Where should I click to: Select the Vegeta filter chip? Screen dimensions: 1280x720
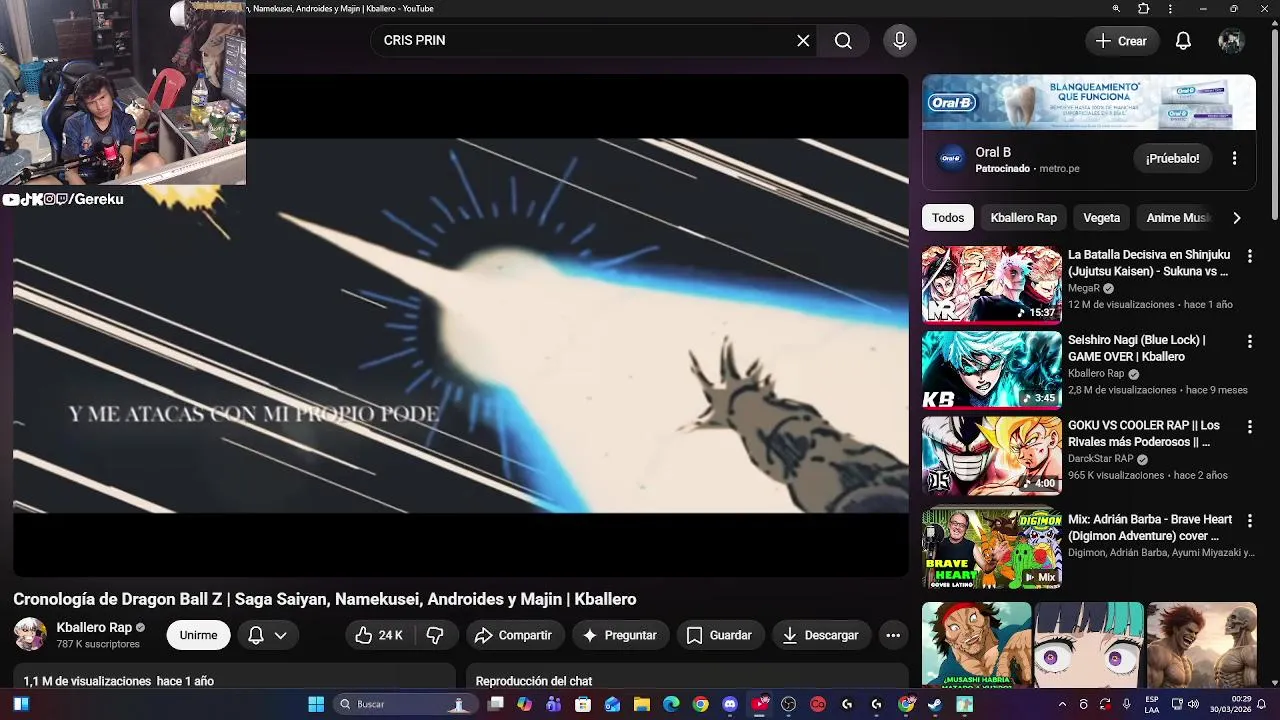click(x=1101, y=217)
